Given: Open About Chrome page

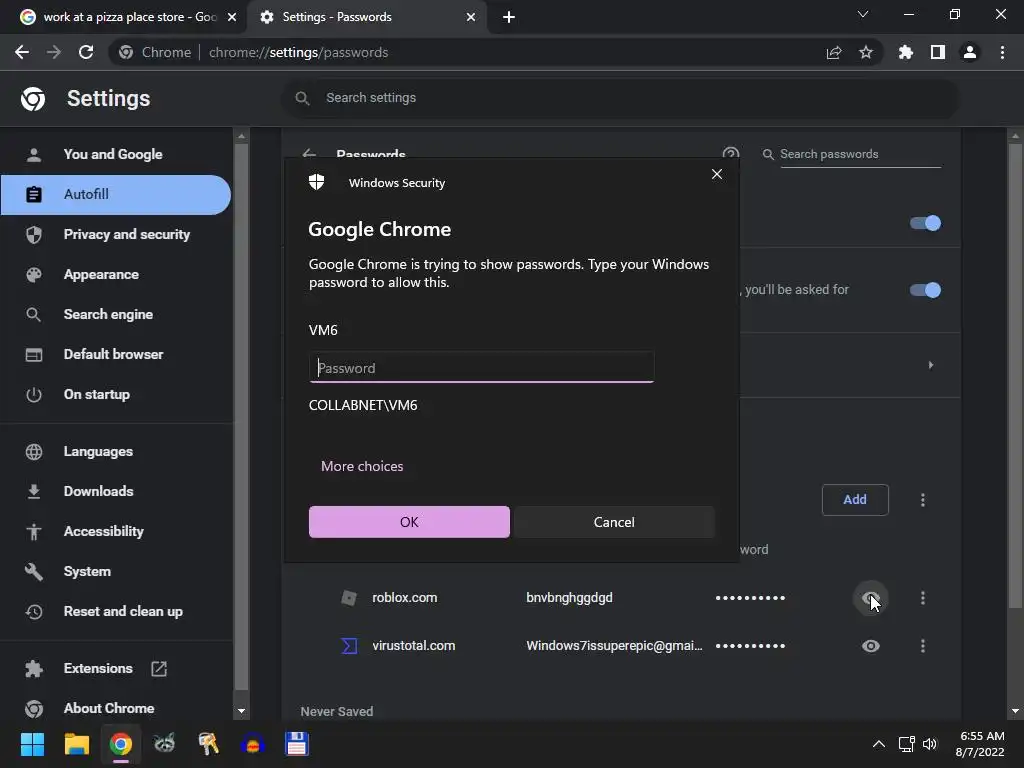Looking at the screenshot, I should point(116,708).
